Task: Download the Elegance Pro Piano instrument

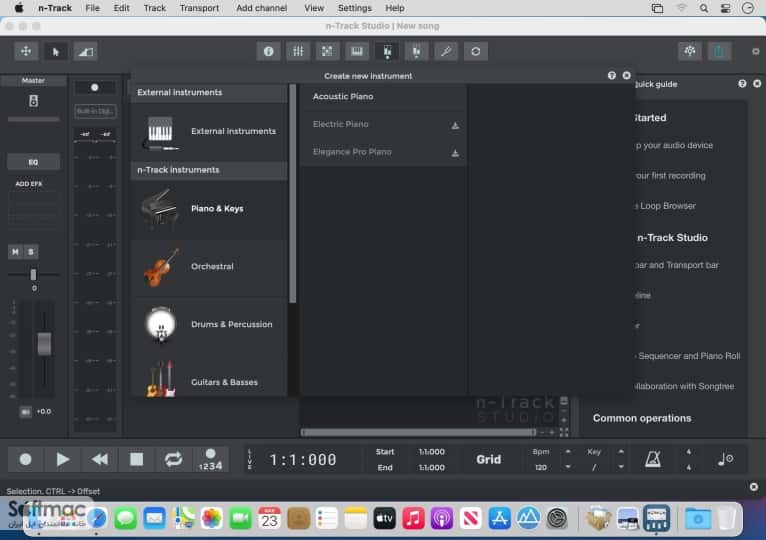Action: coord(455,153)
